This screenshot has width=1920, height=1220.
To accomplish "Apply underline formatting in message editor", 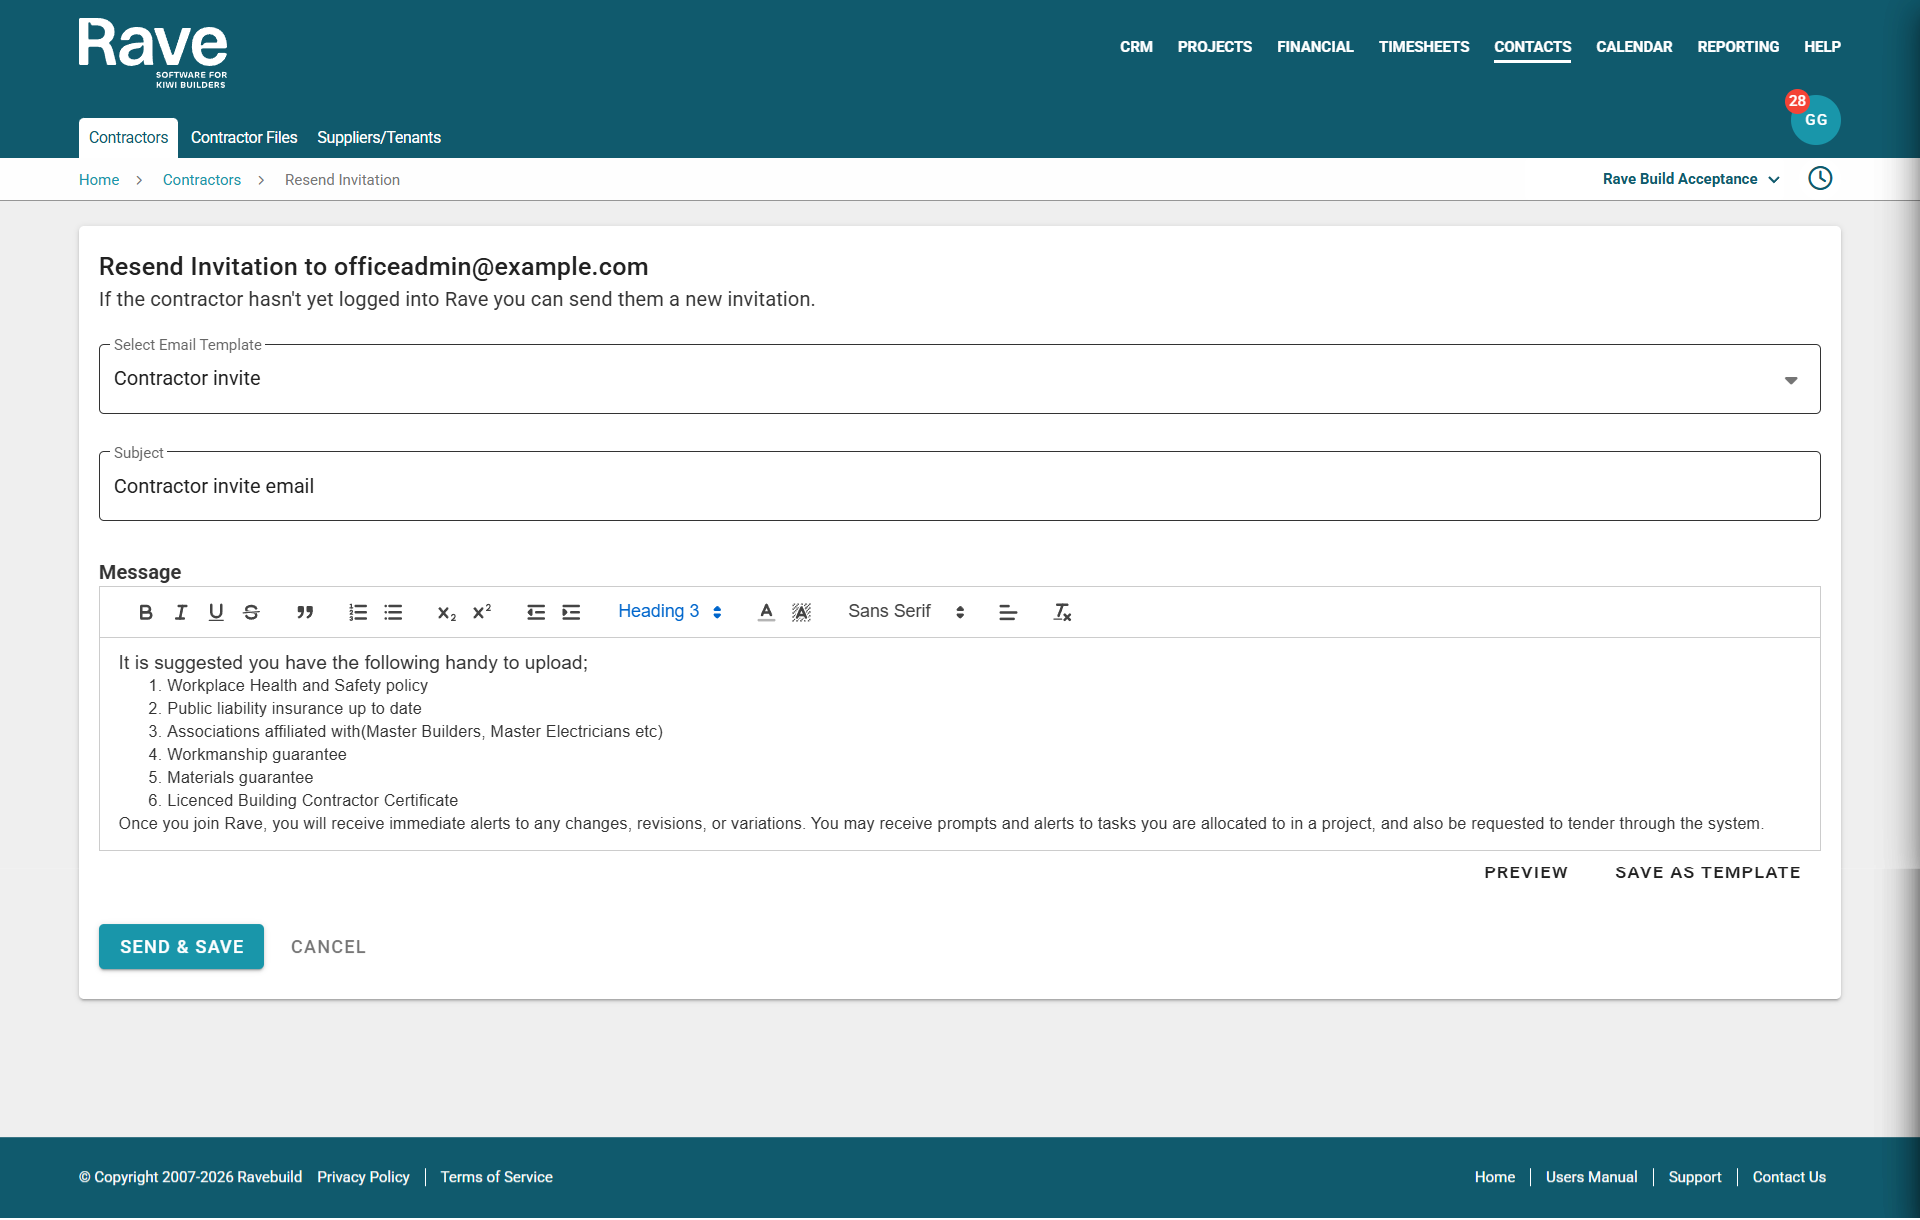I will [x=216, y=612].
